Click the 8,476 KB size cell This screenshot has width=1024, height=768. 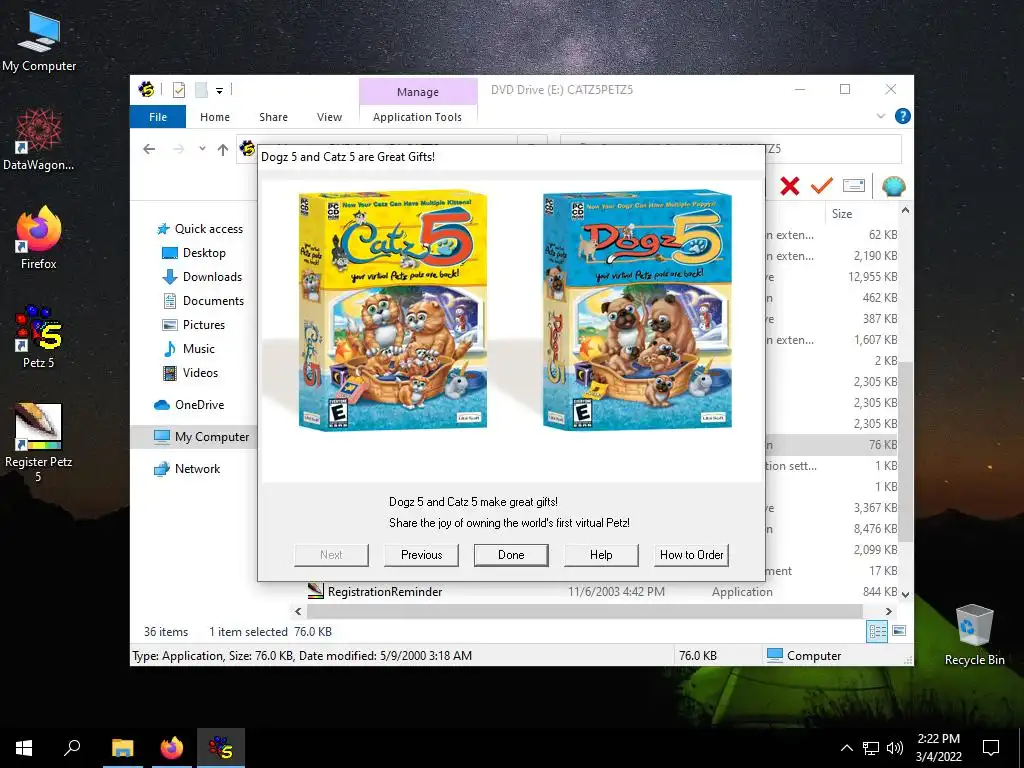(875, 529)
